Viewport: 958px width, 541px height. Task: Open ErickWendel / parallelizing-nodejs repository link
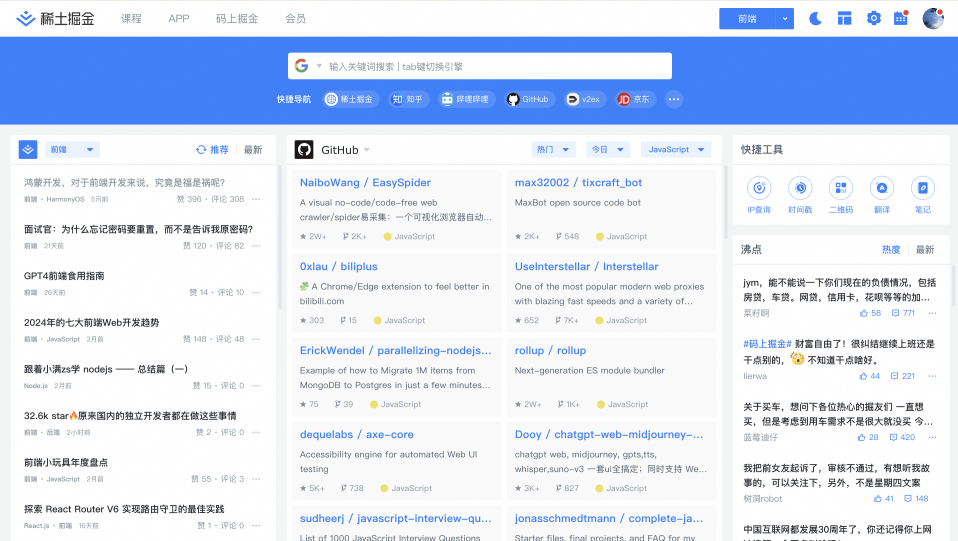(395, 350)
